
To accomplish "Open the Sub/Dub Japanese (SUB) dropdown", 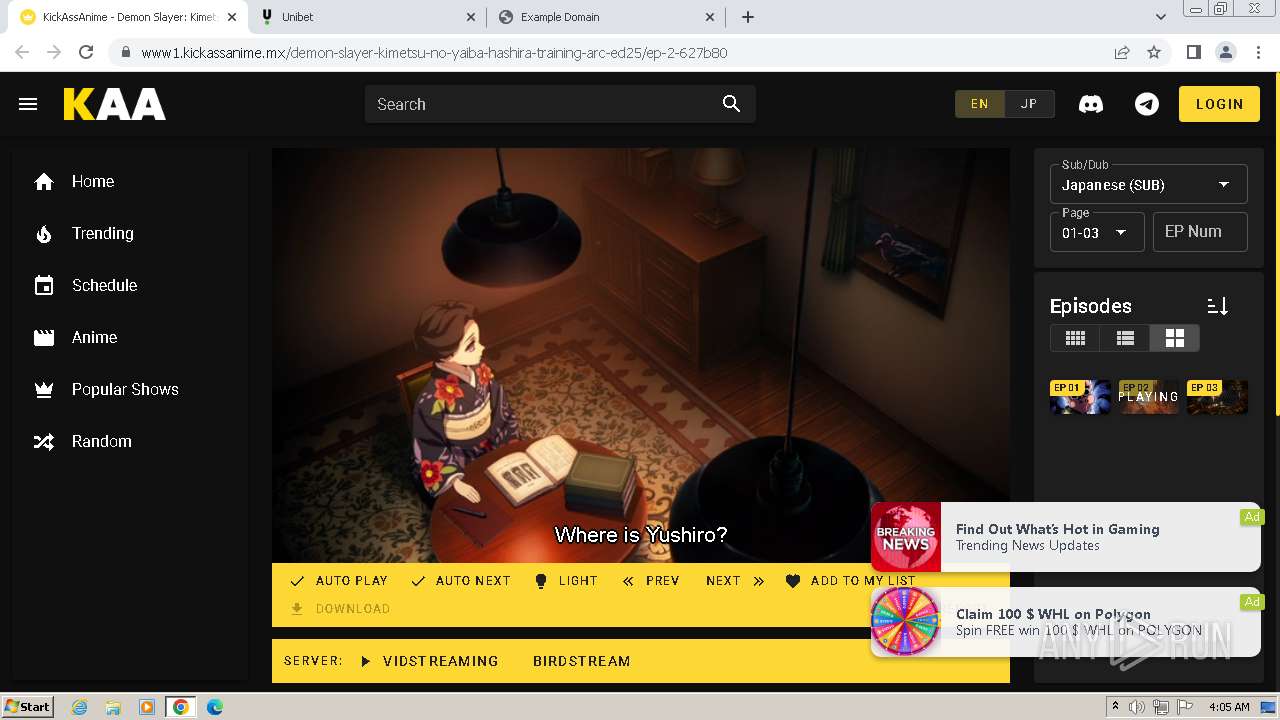I will tap(1148, 184).
